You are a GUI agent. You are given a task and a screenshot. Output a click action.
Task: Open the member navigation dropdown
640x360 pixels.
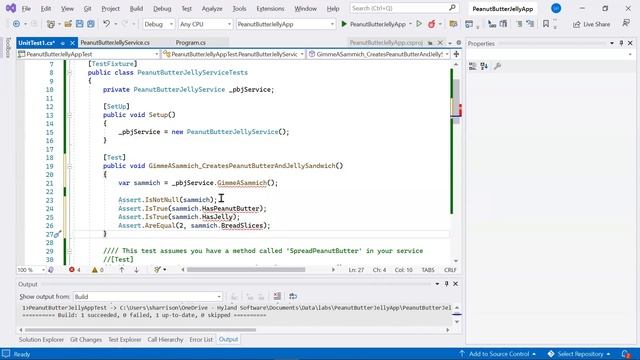tap(378, 54)
